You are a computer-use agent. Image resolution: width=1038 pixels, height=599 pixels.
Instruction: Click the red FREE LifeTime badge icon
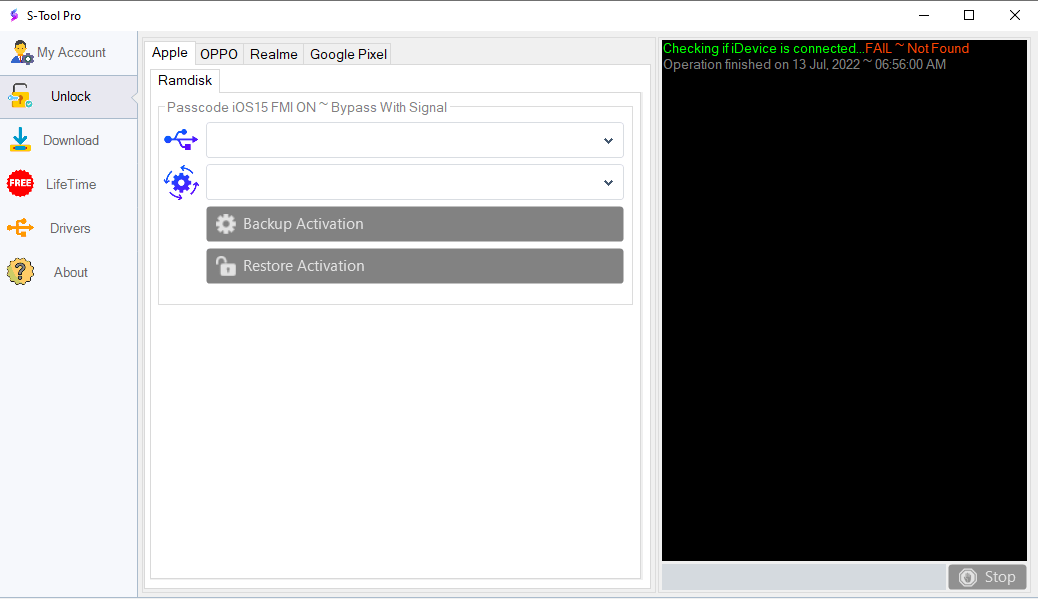click(21, 184)
